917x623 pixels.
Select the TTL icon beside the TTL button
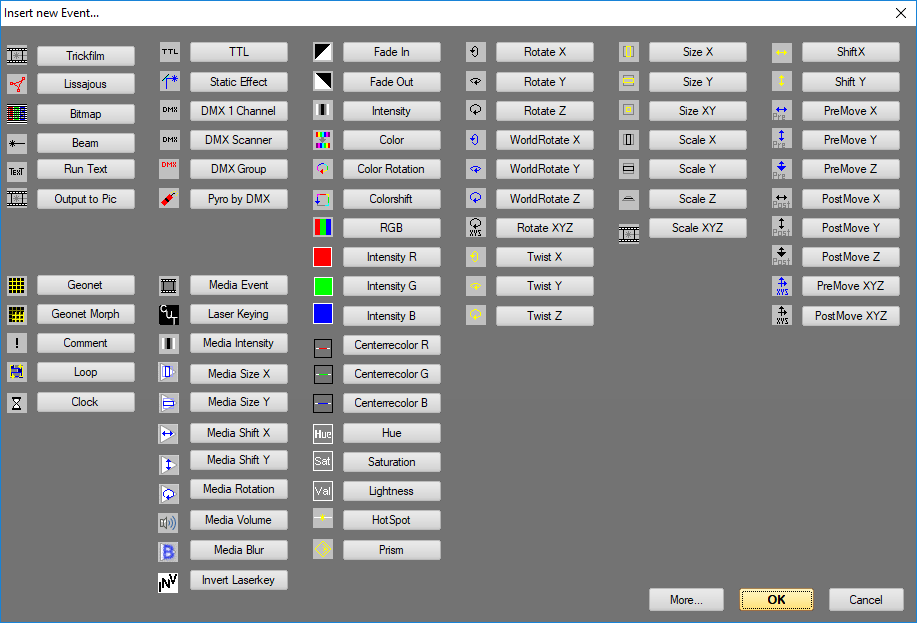[x=168, y=51]
